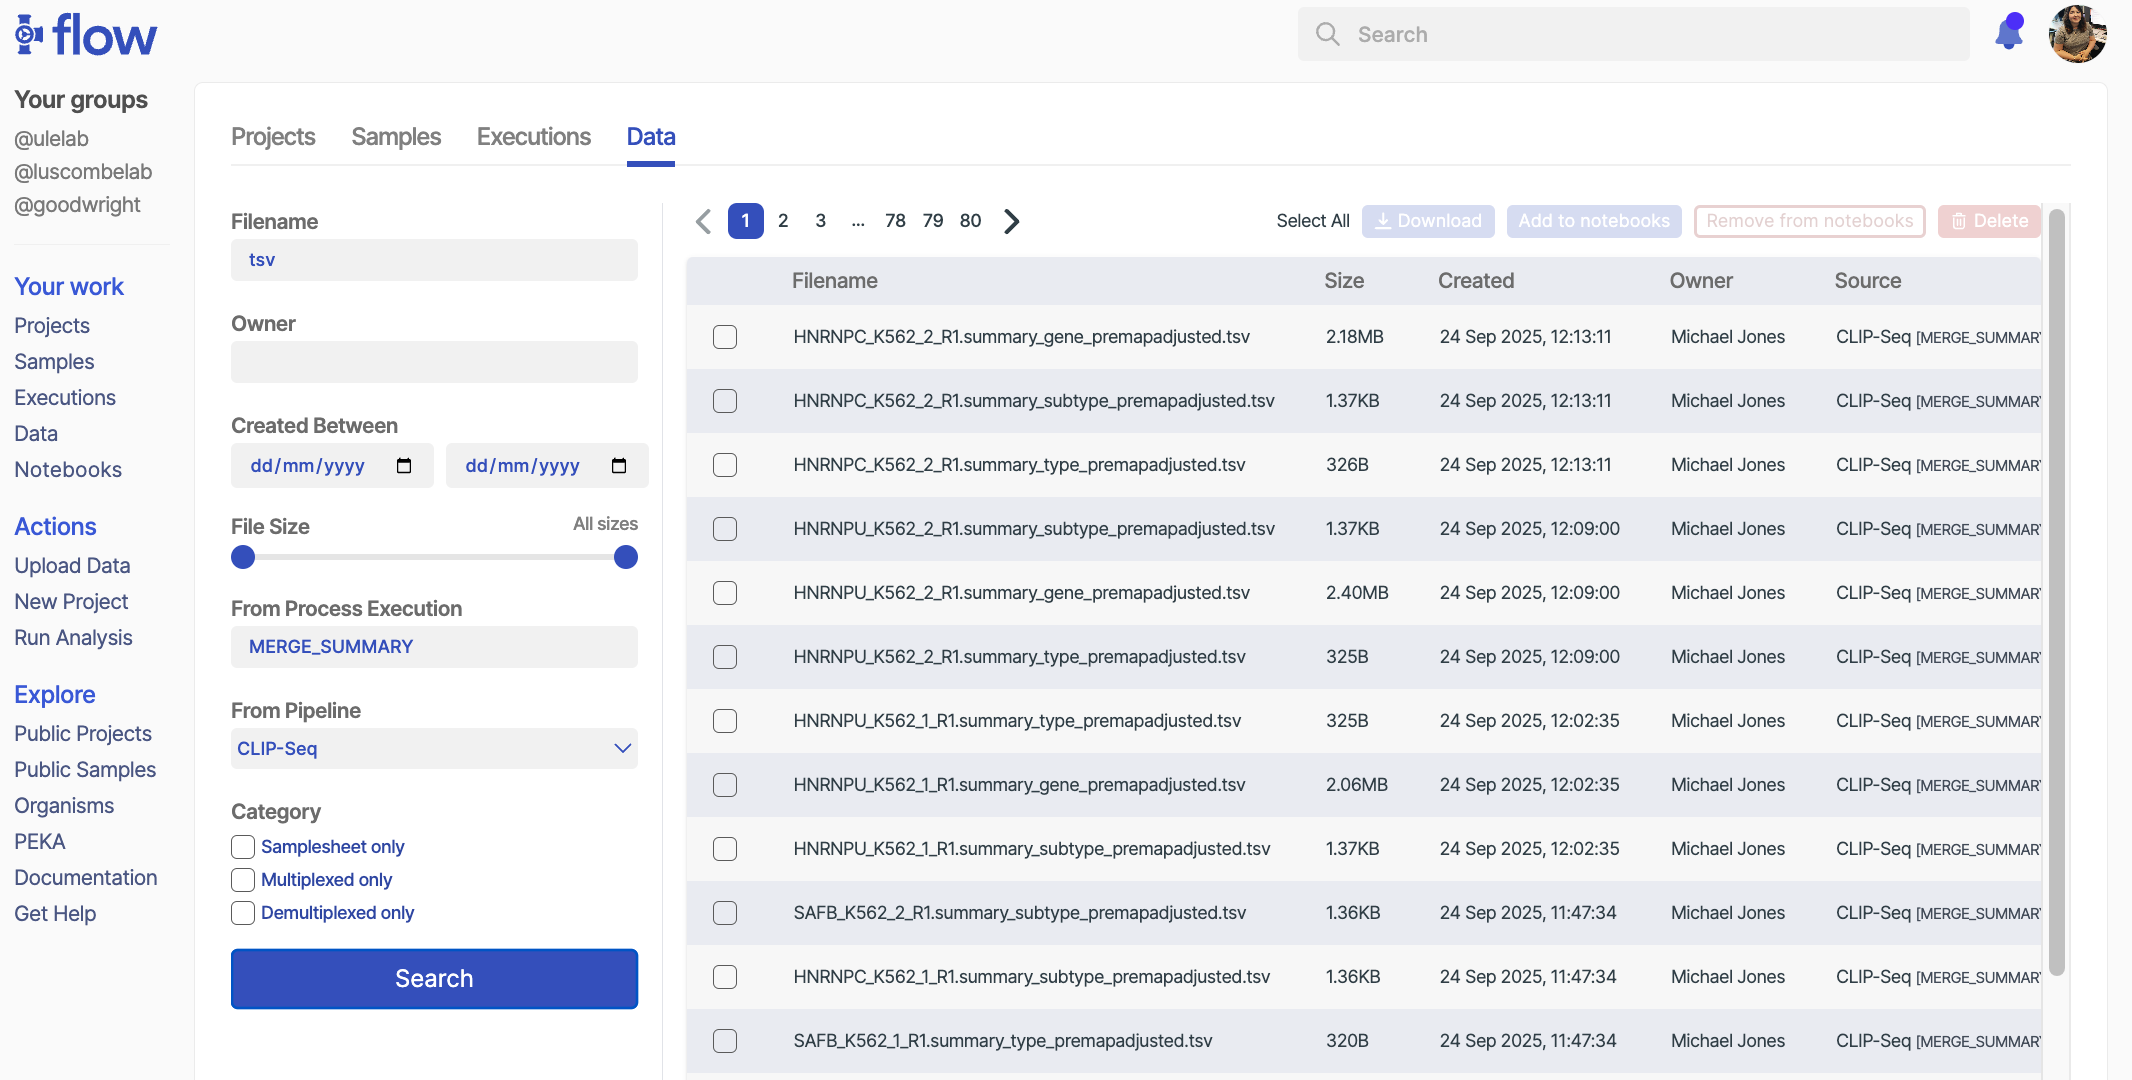The width and height of the screenshot is (2132, 1080).
Task: Select HNRNPC_K562_2_R1.summary_gene_premapadjusted.tsv row checkbox
Action: (x=725, y=337)
